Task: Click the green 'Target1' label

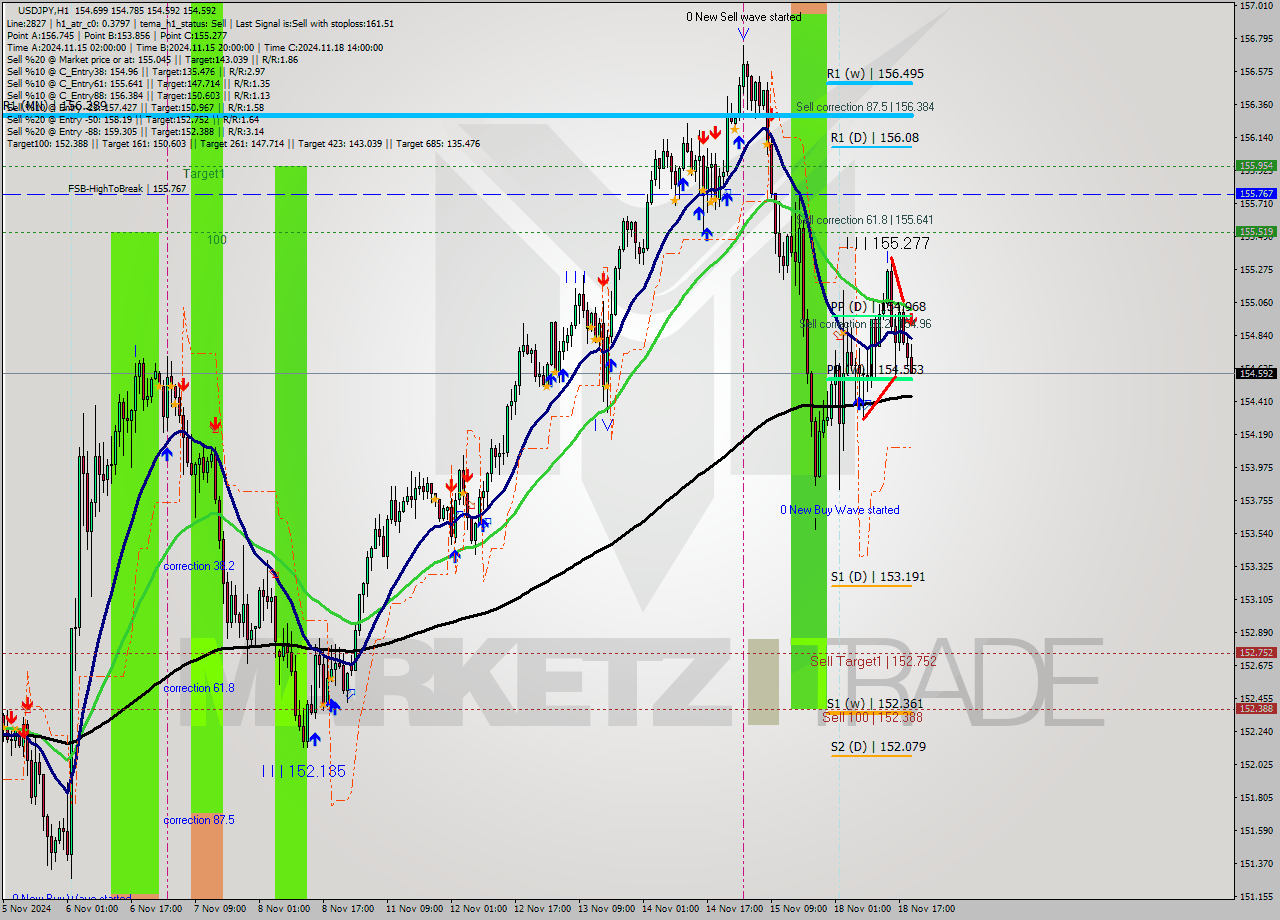Action: click(x=203, y=174)
